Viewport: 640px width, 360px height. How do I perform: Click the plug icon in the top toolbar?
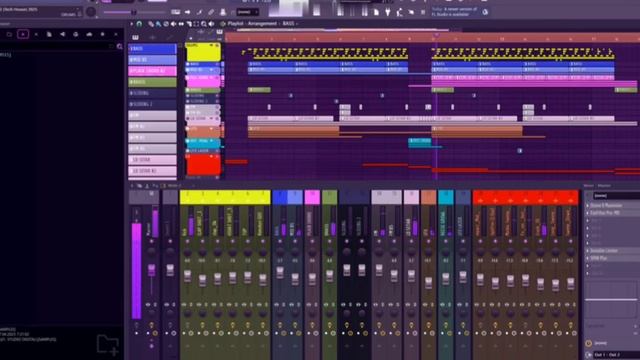click(387, 12)
